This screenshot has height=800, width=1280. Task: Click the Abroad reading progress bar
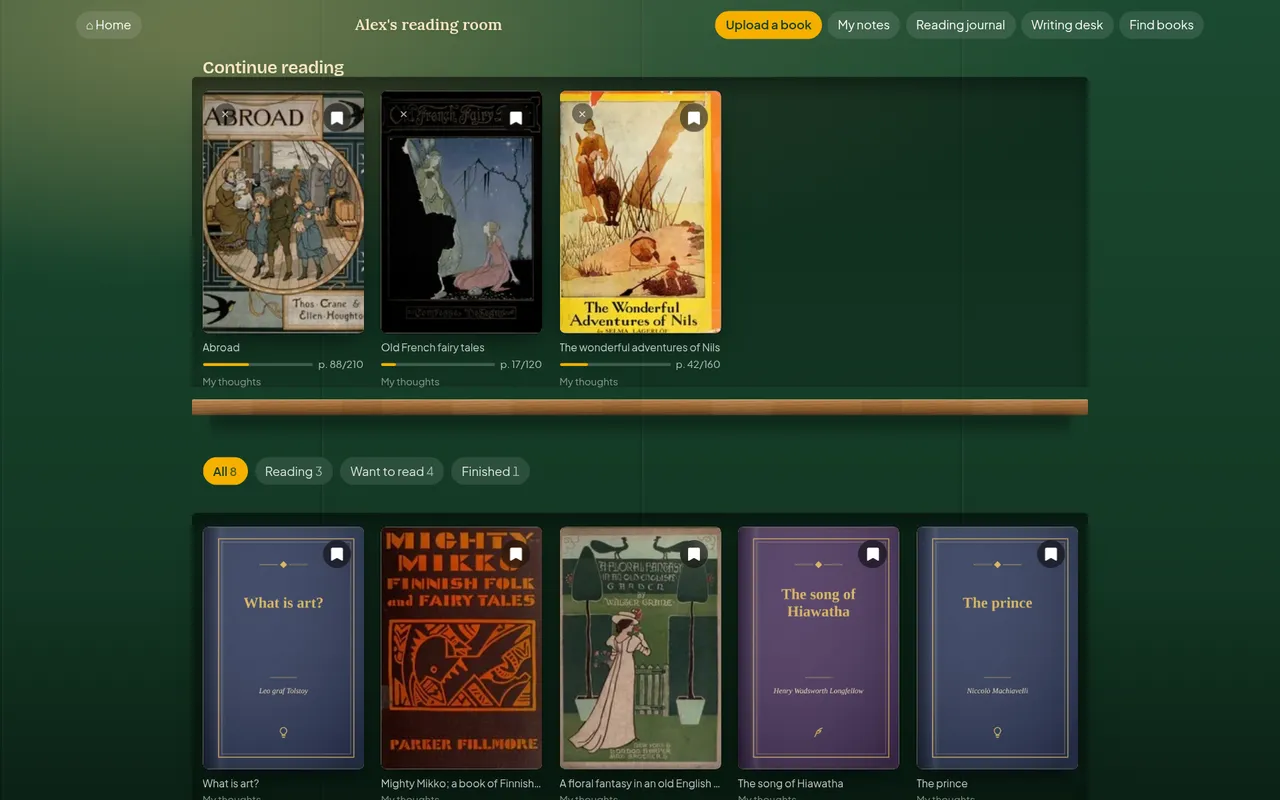click(258, 365)
